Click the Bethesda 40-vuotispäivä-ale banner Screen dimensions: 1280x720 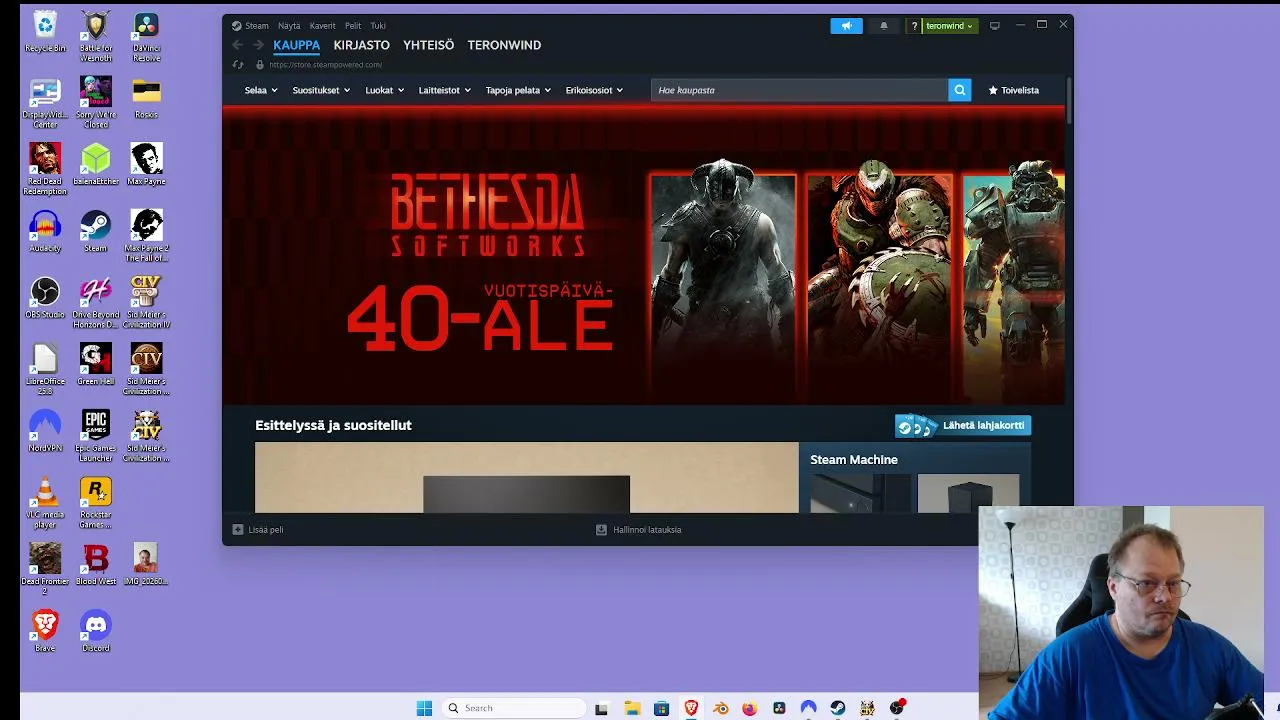pyautogui.click(x=644, y=256)
